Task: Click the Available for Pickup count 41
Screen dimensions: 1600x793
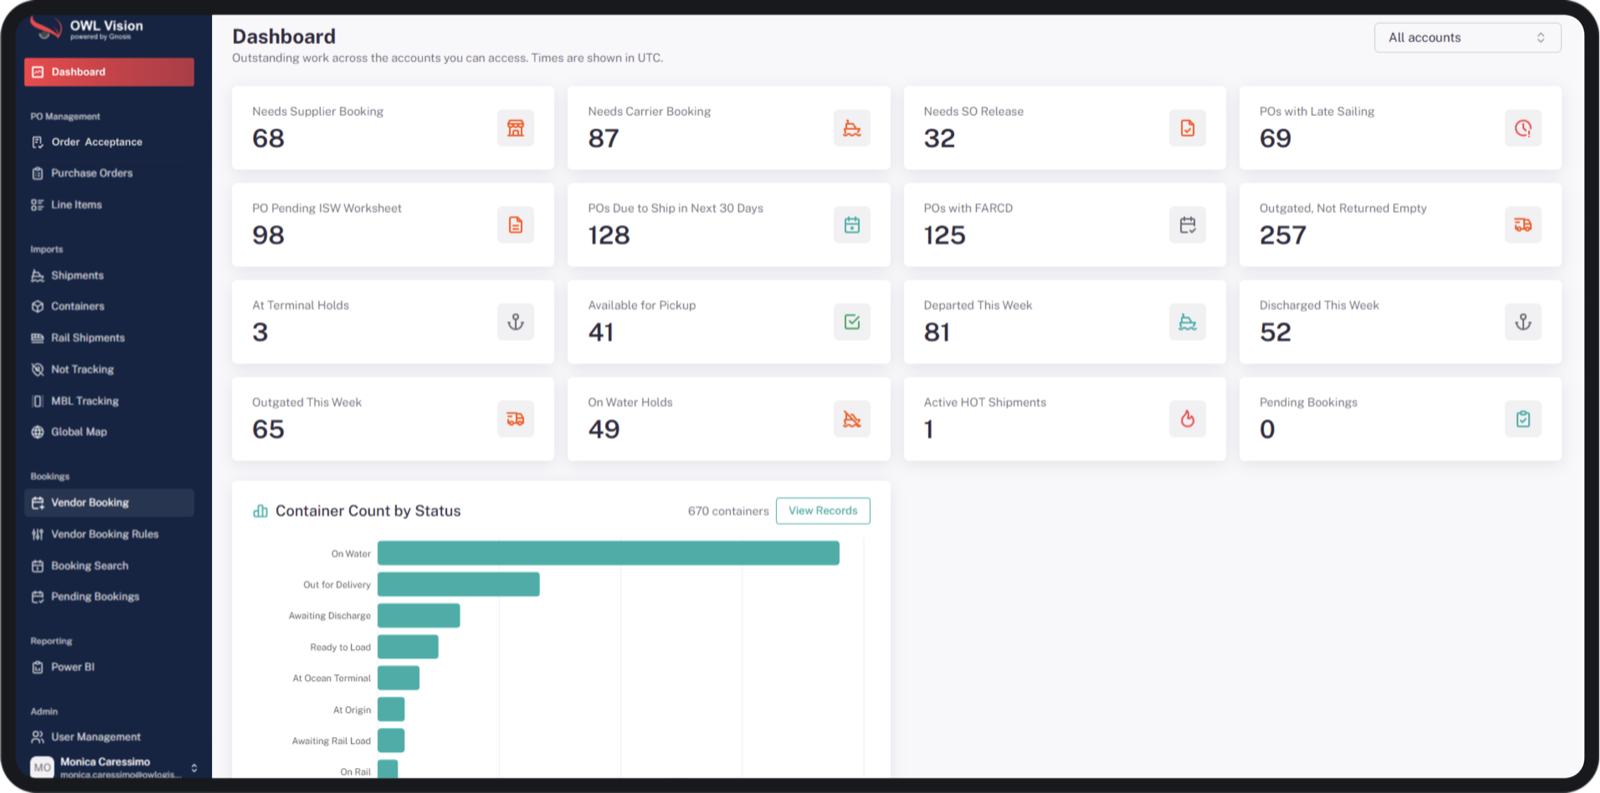Action: [601, 332]
